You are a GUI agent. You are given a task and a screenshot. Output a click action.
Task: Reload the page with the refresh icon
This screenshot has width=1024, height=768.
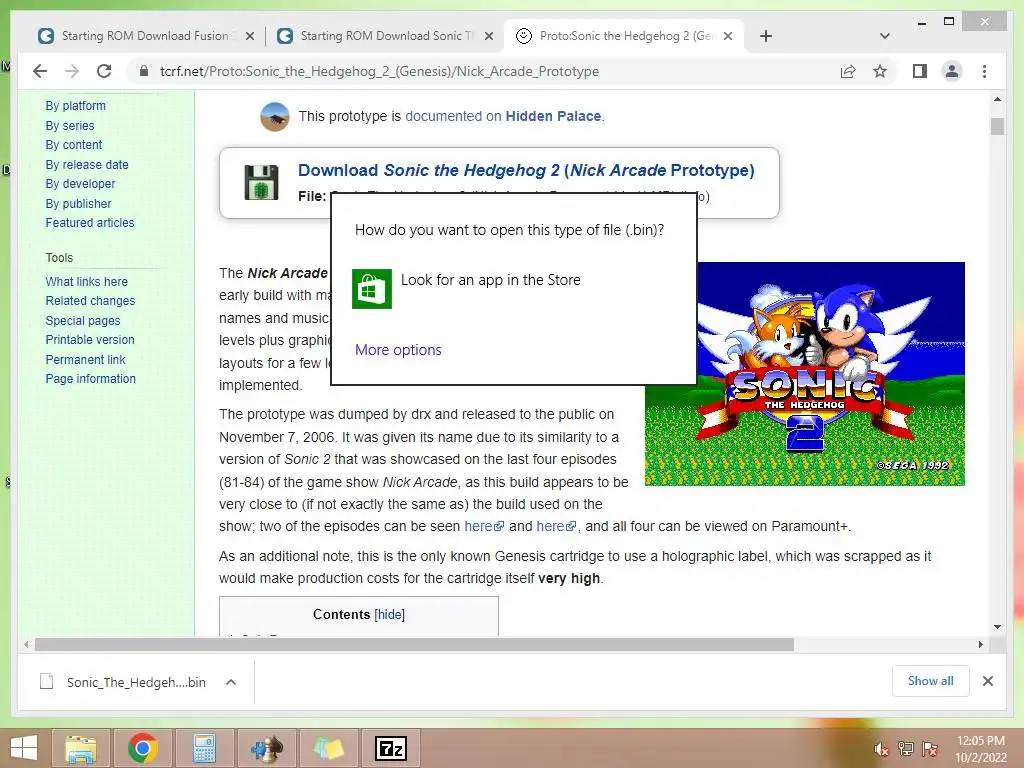[x=104, y=71]
